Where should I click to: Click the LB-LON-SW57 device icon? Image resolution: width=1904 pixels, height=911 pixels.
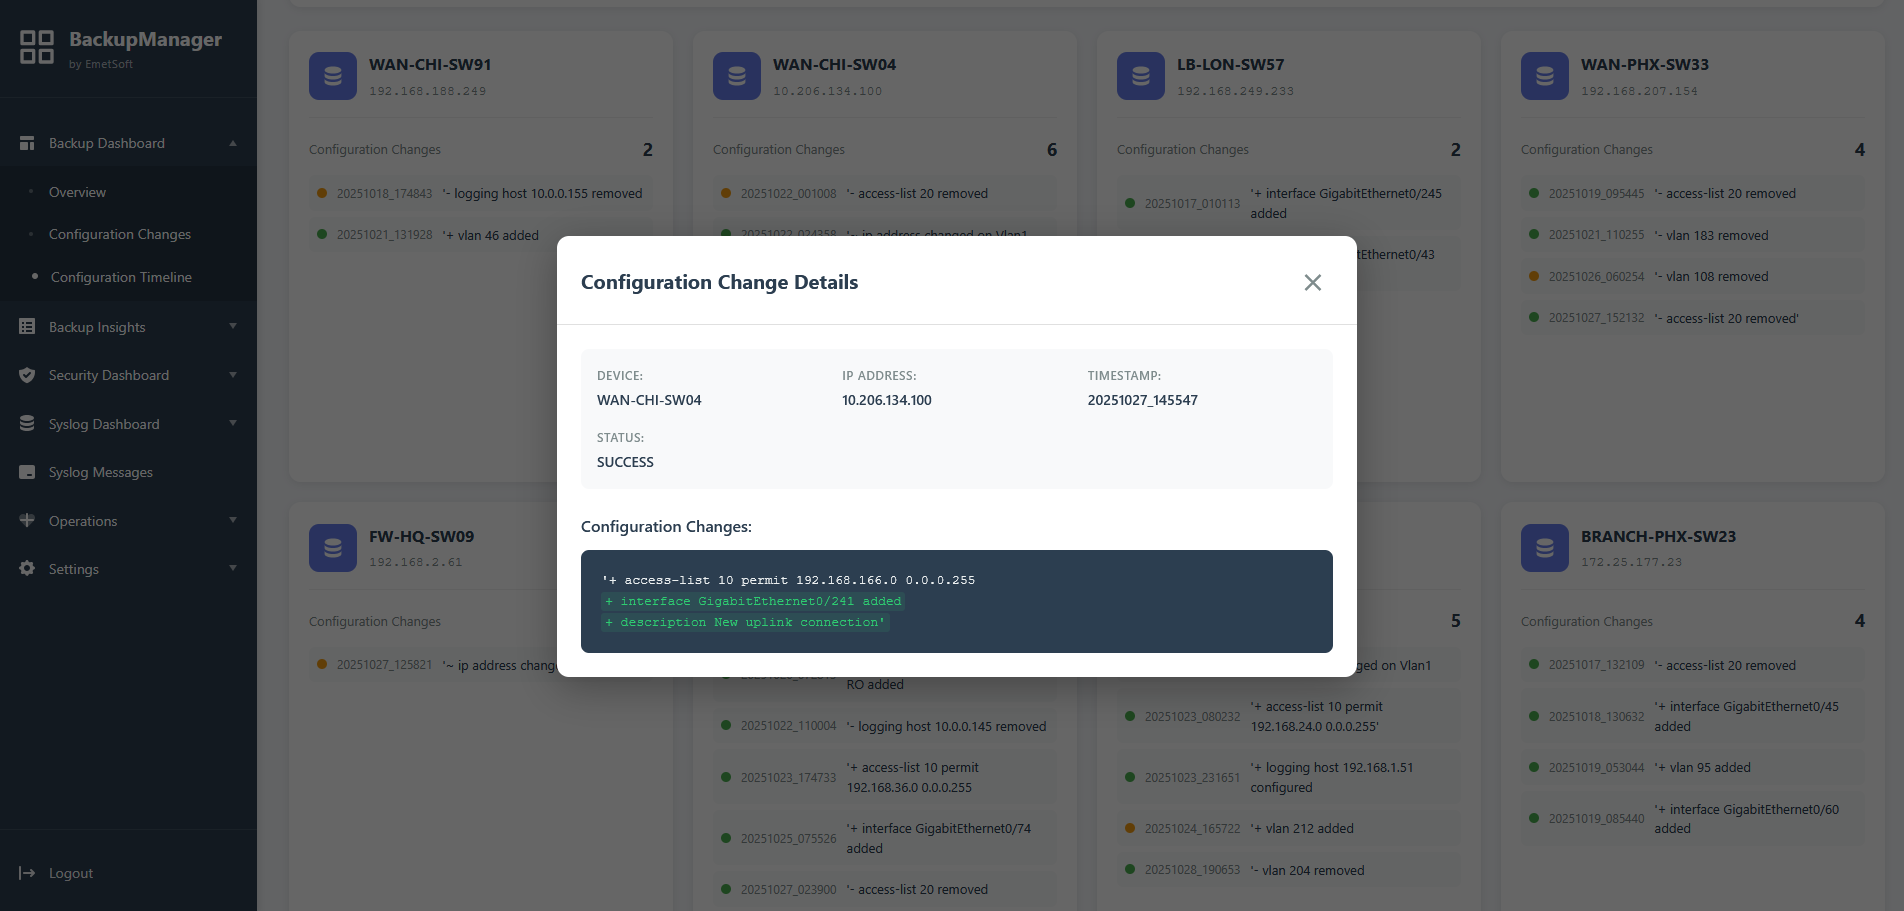(1140, 75)
